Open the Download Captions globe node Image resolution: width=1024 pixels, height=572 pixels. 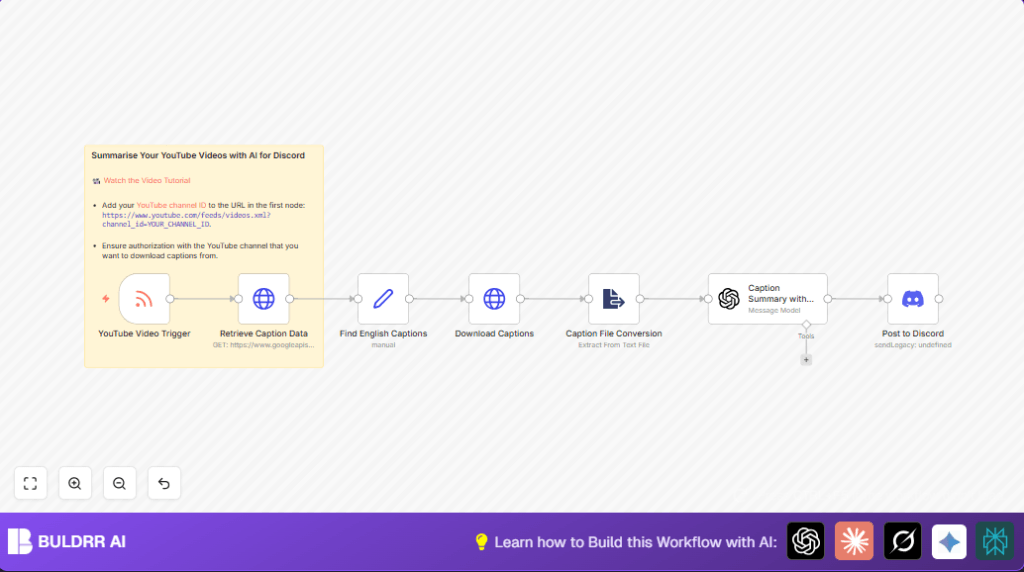(494, 299)
